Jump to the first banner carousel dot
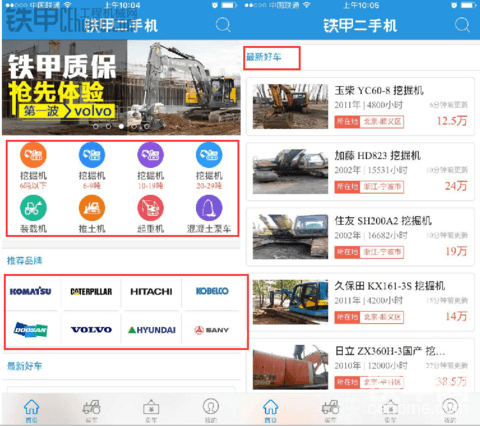 click(96, 126)
